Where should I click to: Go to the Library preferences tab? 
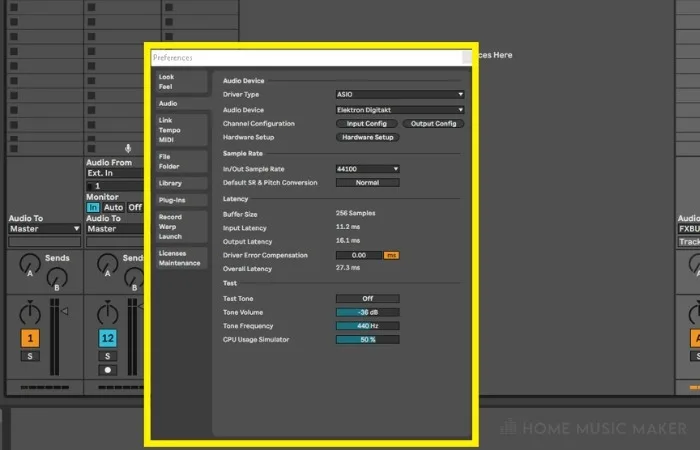coord(182,183)
